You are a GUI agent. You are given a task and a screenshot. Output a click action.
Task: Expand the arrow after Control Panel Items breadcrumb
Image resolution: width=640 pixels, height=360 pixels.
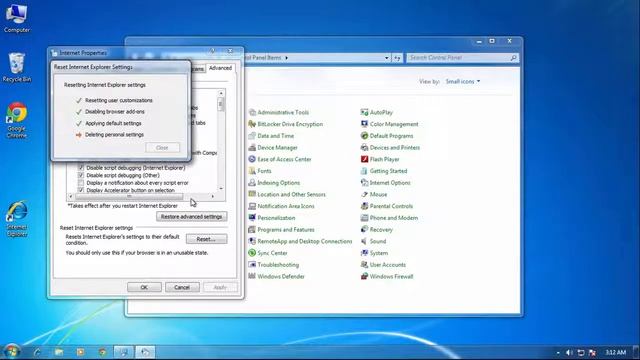click(x=287, y=58)
